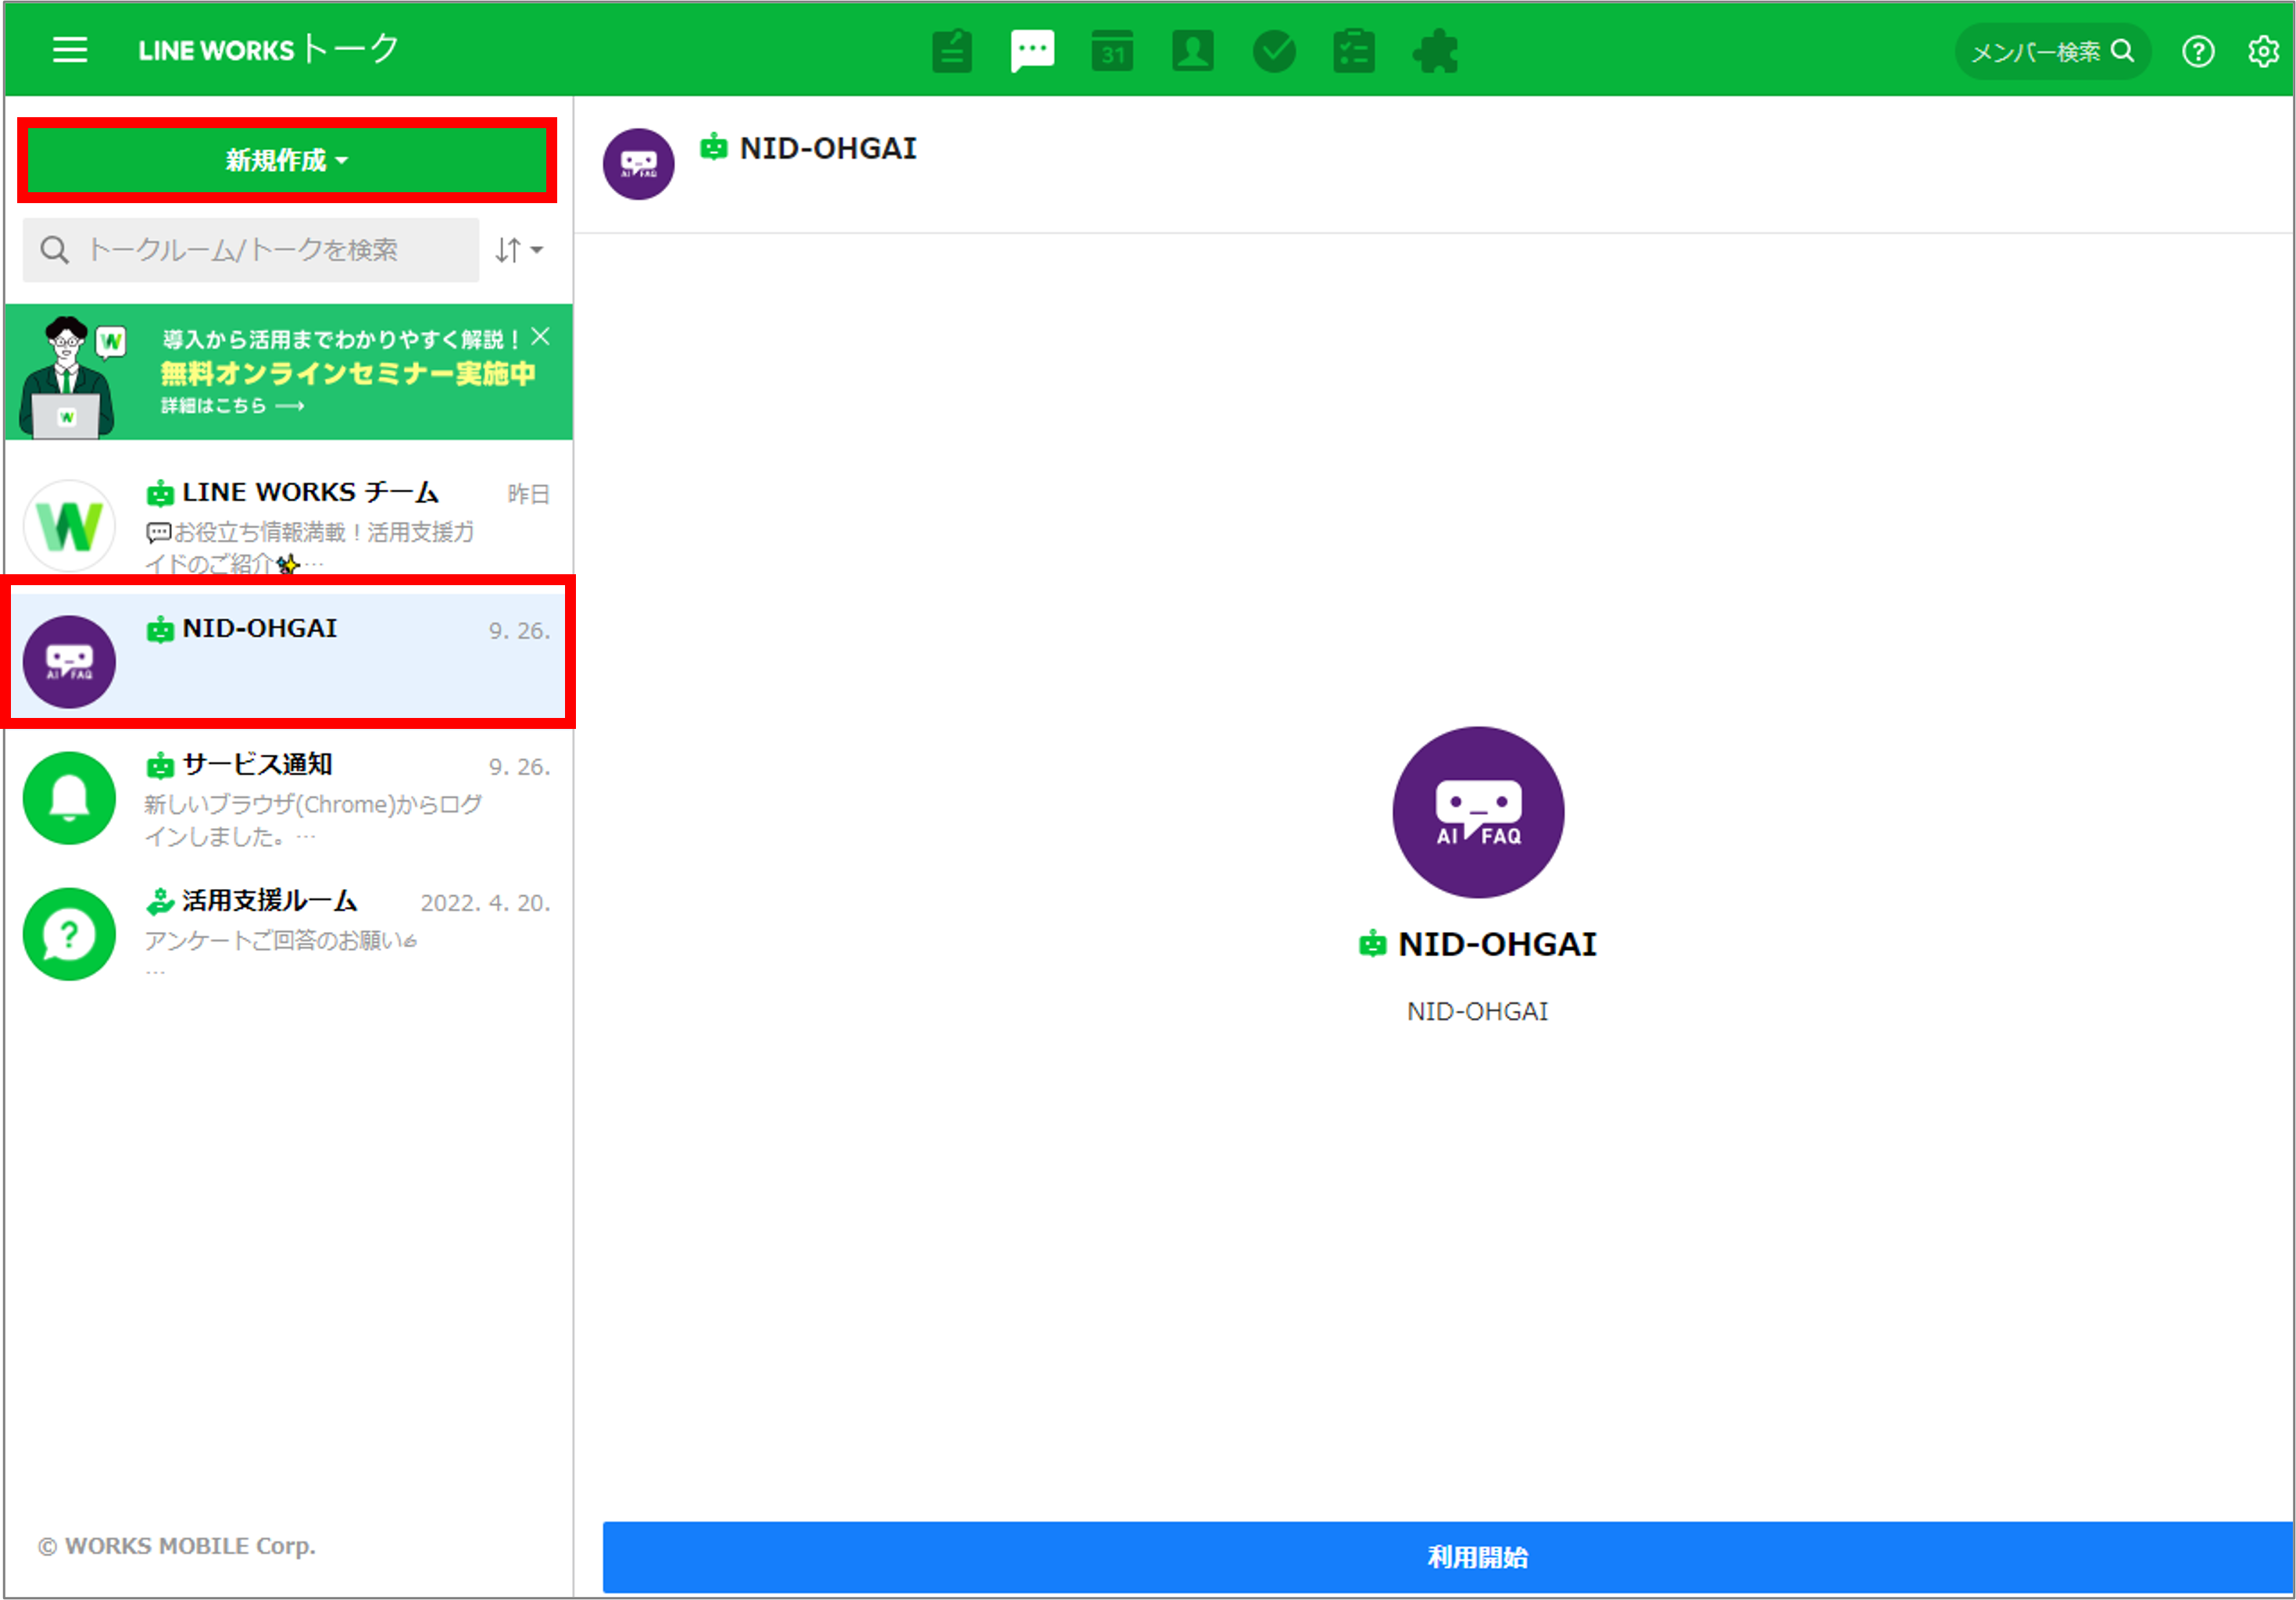Open the hamburger main menu
Image resolution: width=2296 pixels, height=1600 pixels.
point(70,50)
